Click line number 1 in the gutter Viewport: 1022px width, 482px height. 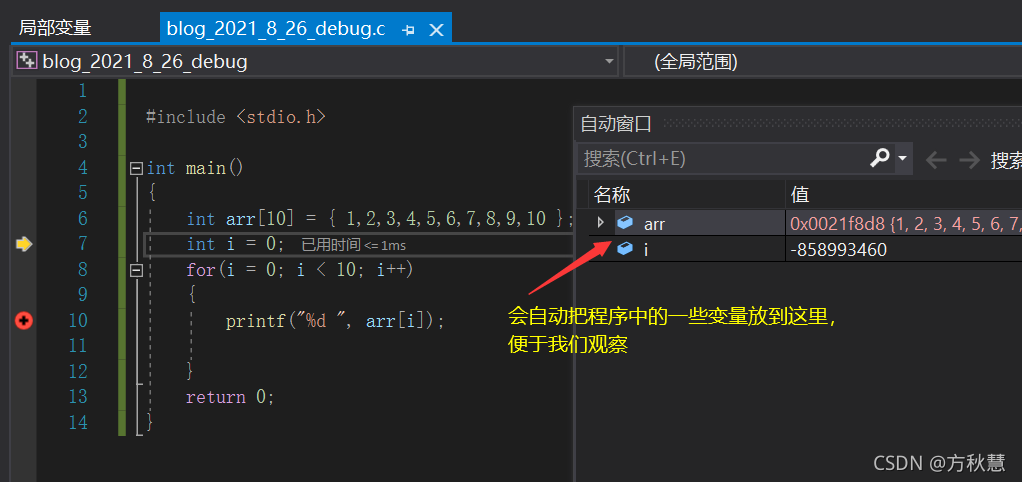coord(82,91)
